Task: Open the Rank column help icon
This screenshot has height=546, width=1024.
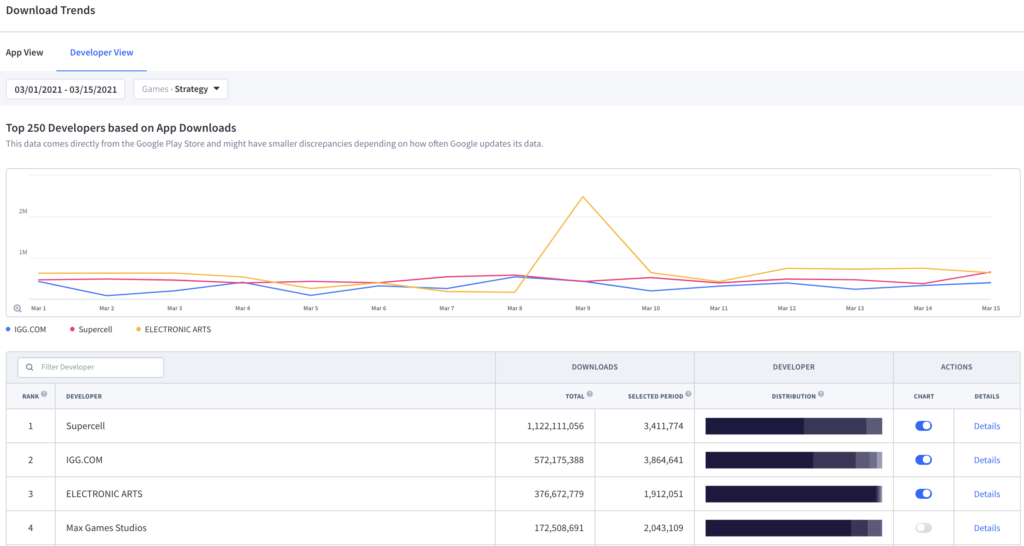Action: [x=44, y=394]
